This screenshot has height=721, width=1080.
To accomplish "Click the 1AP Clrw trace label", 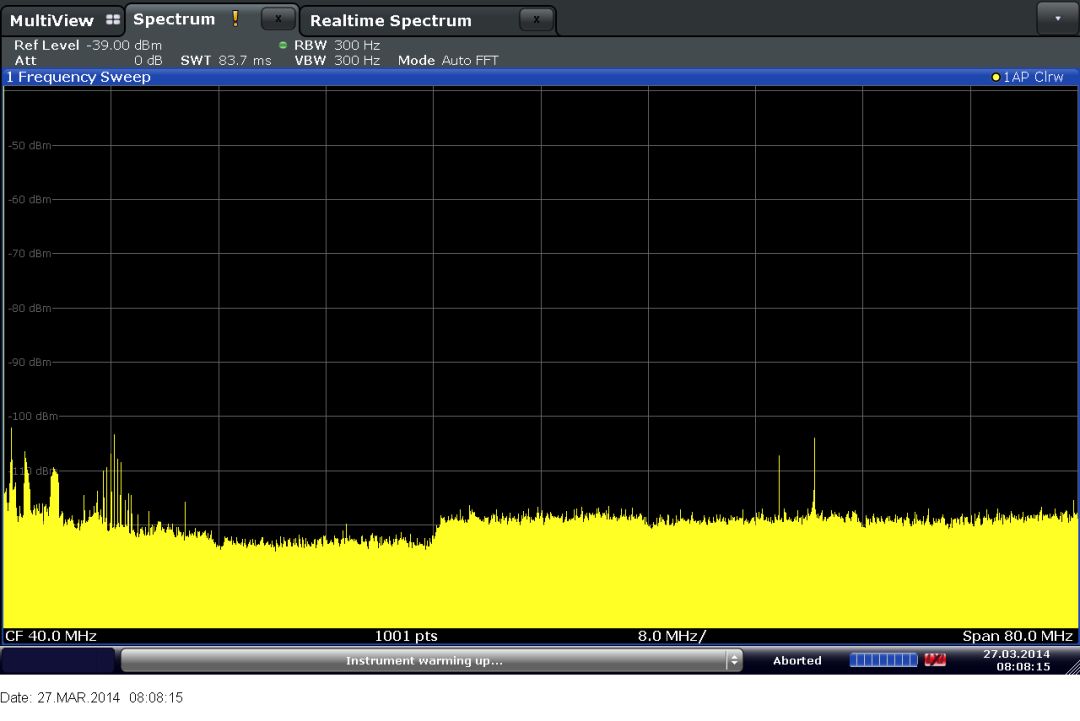I will tap(1032, 77).
